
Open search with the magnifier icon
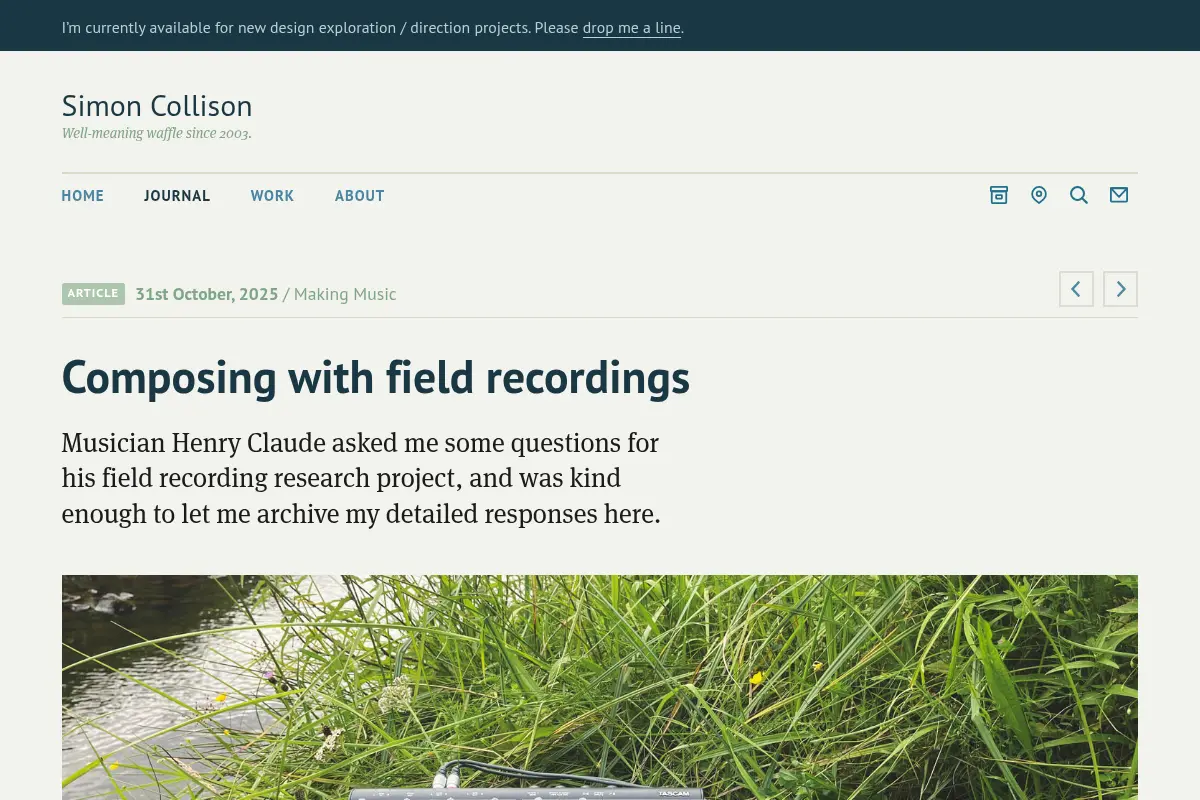[x=1078, y=195]
